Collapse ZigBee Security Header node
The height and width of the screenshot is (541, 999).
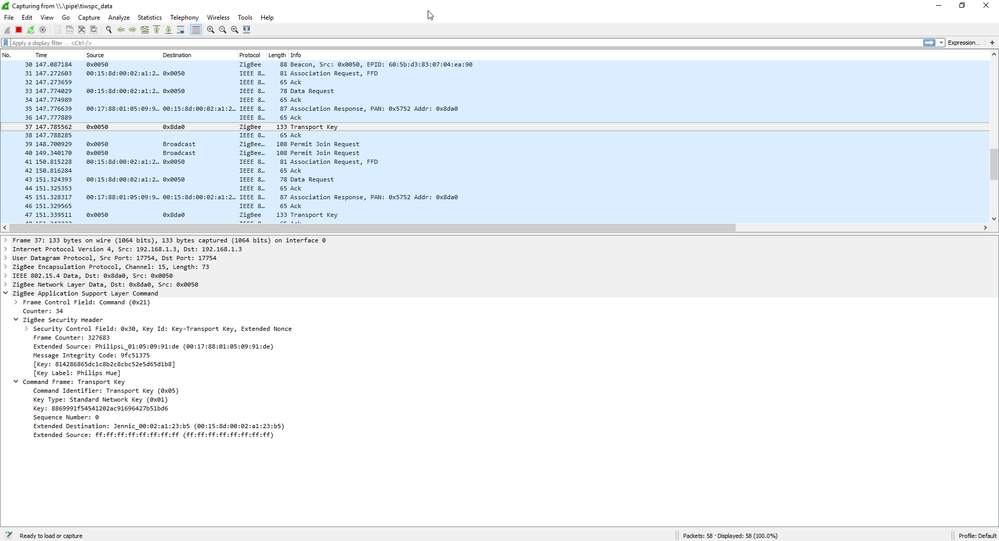pos(16,321)
